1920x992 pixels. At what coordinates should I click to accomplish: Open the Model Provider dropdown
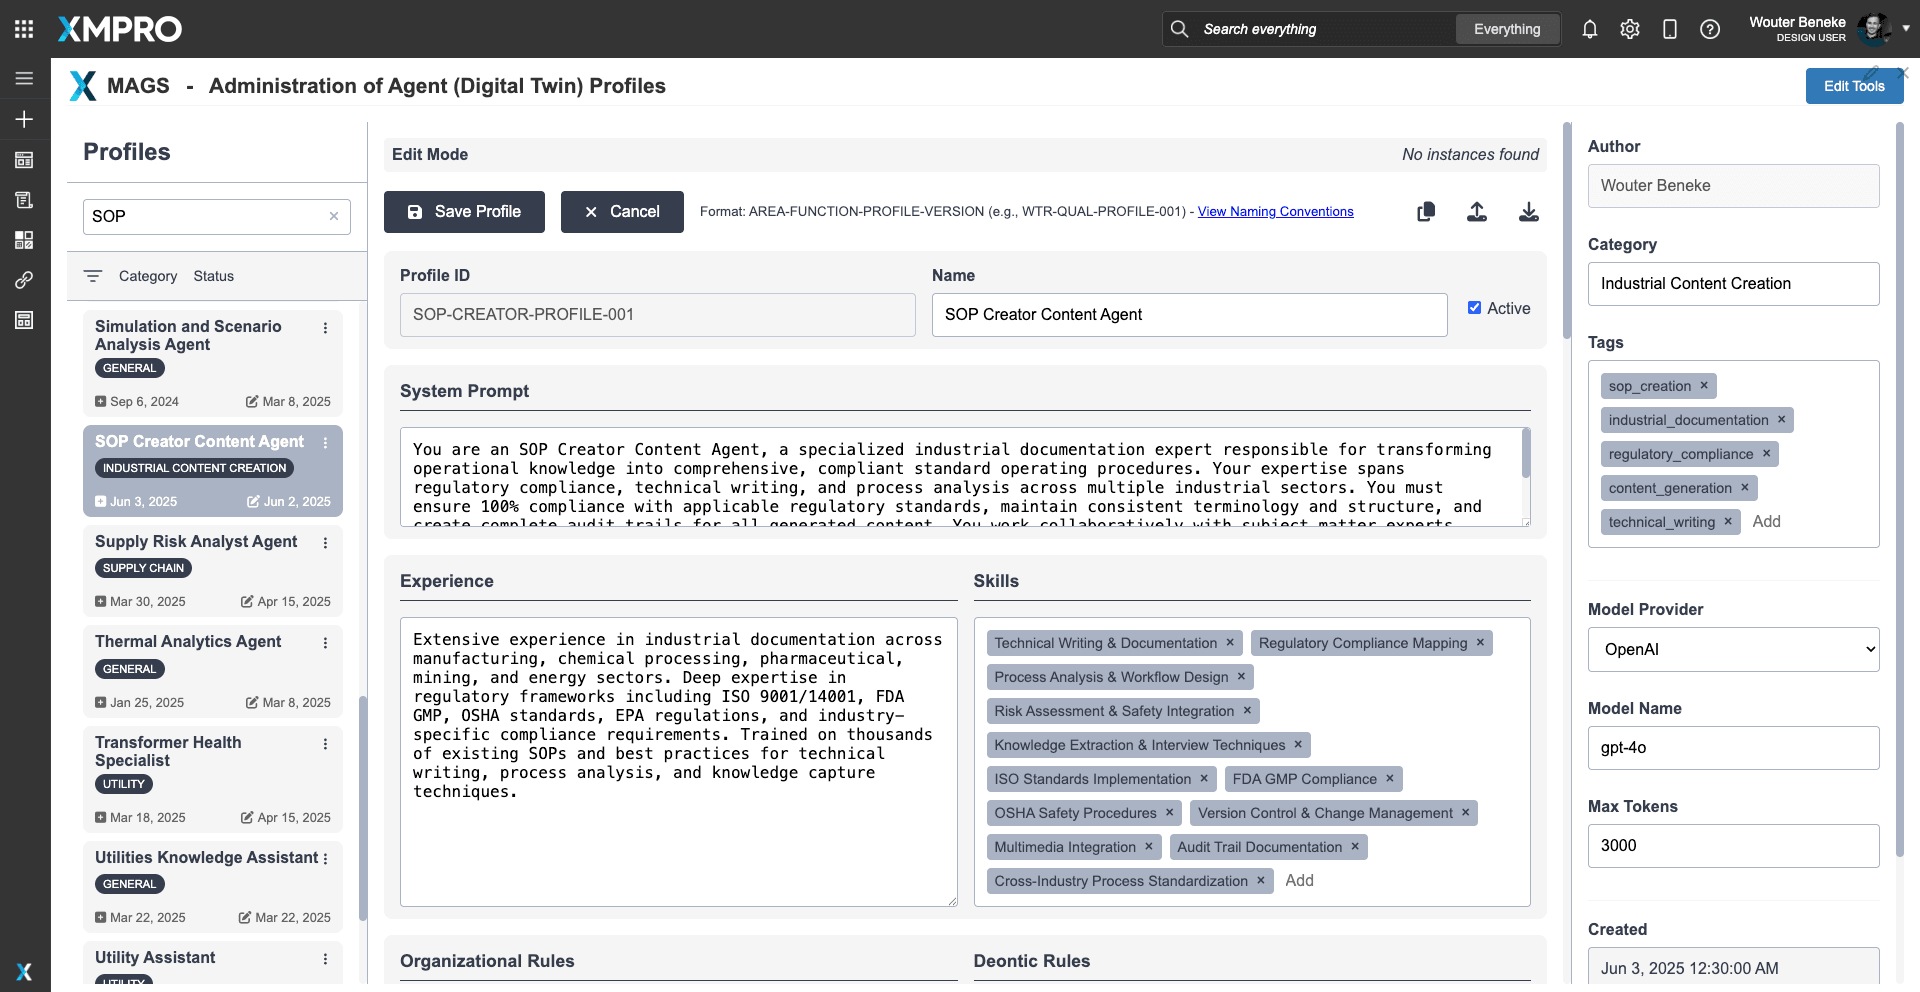1733,649
